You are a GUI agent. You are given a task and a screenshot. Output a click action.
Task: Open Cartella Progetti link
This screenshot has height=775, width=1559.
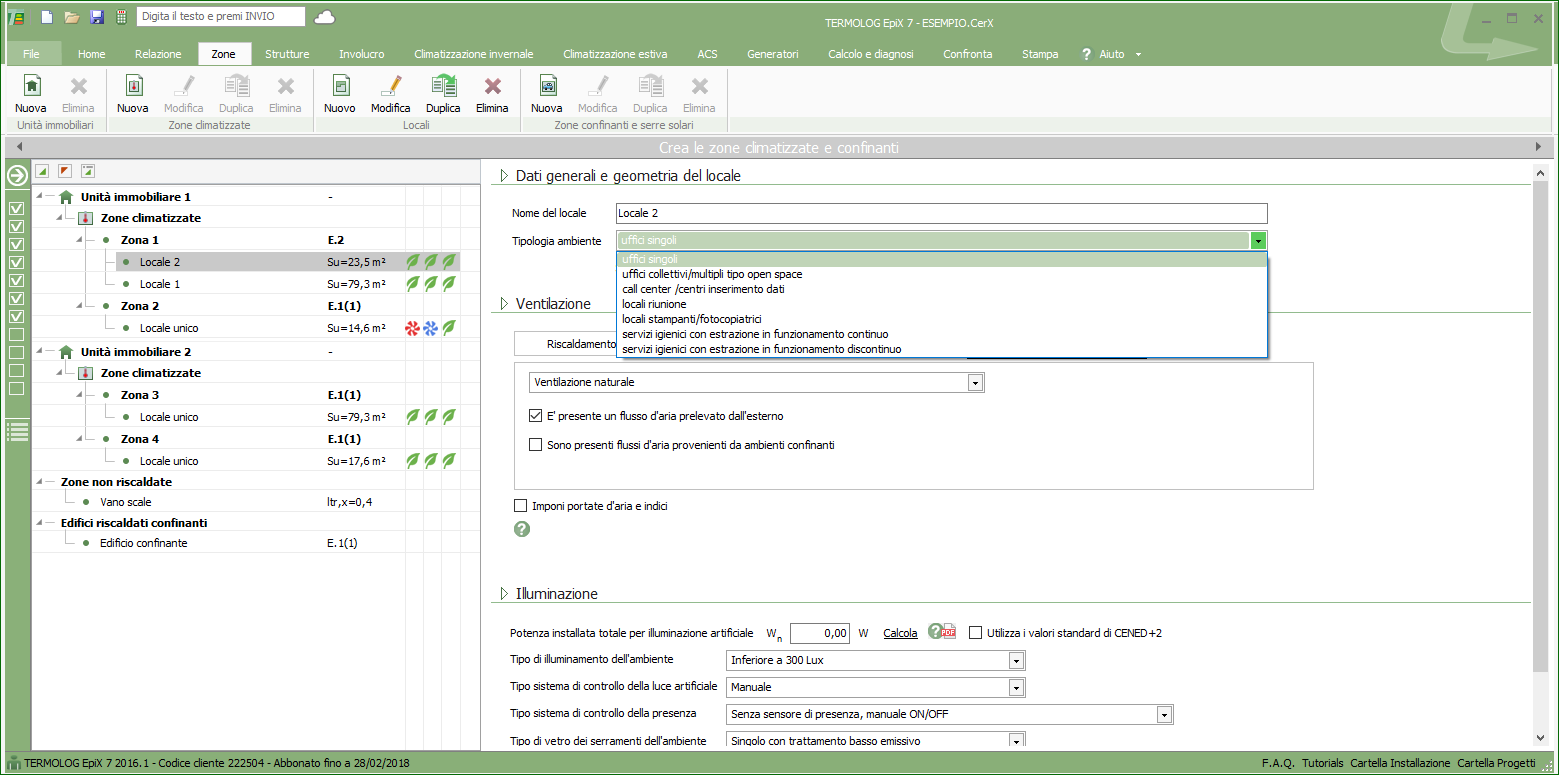click(x=1496, y=763)
